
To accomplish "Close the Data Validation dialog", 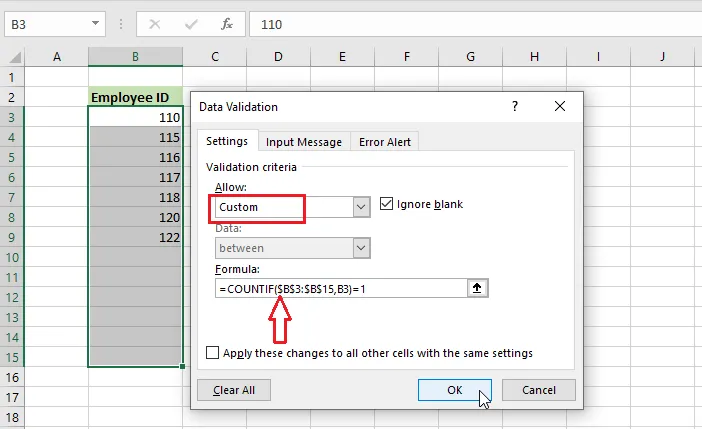I will pyautogui.click(x=560, y=106).
